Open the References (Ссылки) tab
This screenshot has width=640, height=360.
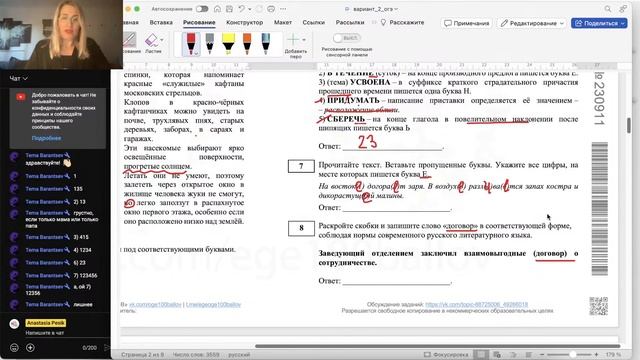click(x=313, y=22)
